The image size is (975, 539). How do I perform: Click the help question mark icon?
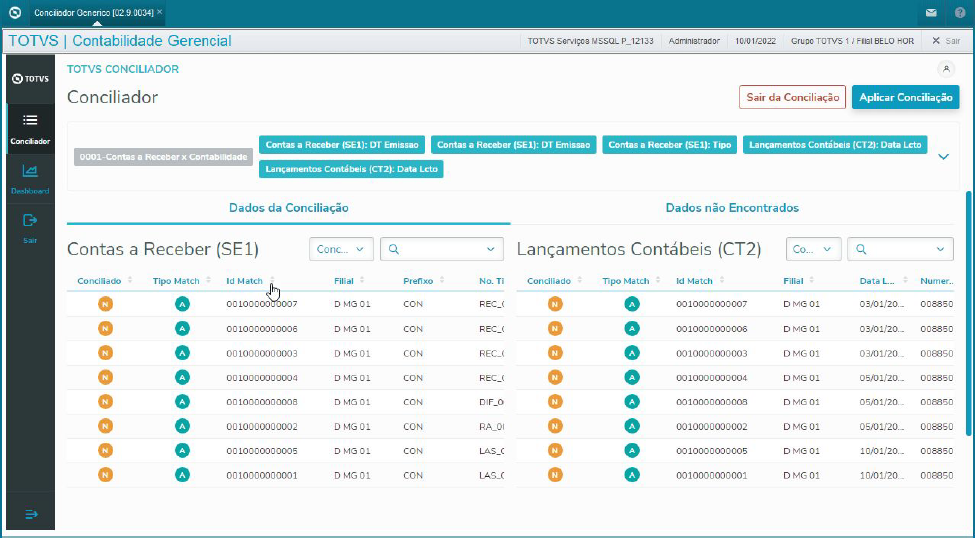click(959, 13)
